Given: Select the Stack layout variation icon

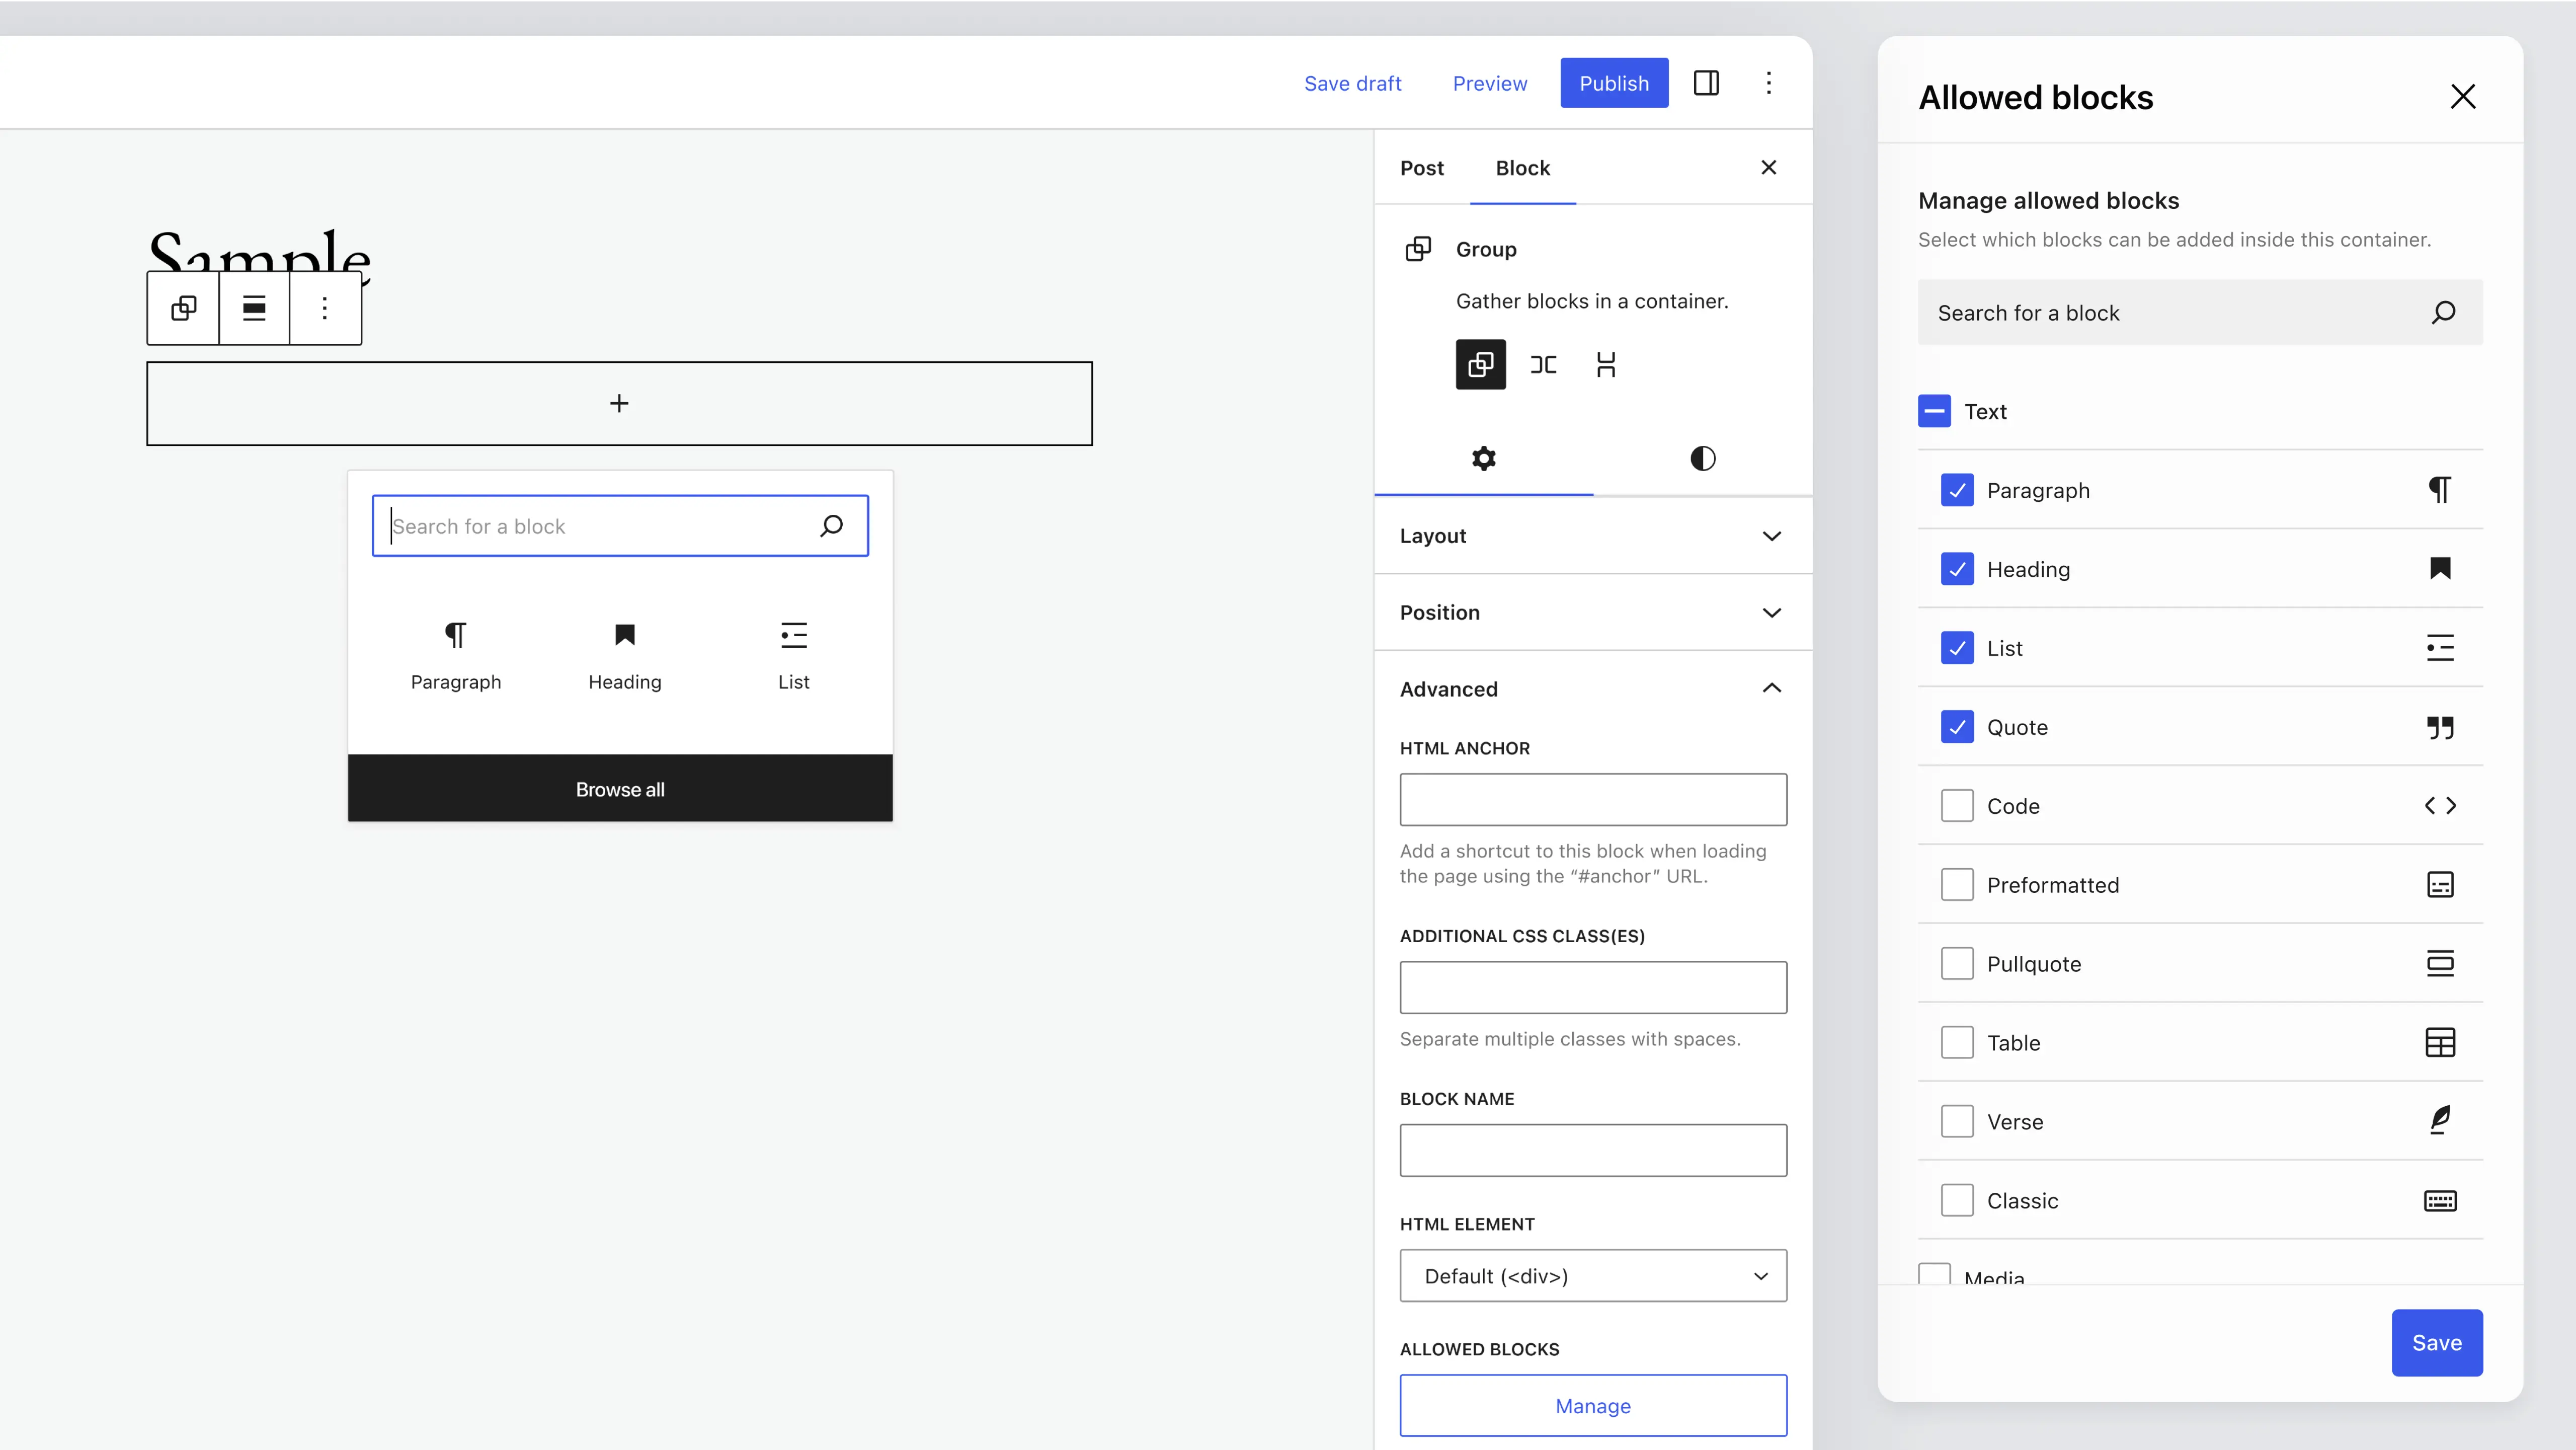Looking at the screenshot, I should [x=1606, y=365].
